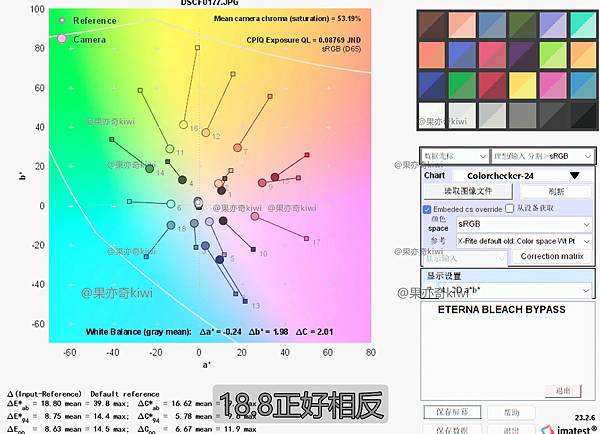Select light skin peach patch
Viewport: 600px width, 434px height.
point(462,25)
